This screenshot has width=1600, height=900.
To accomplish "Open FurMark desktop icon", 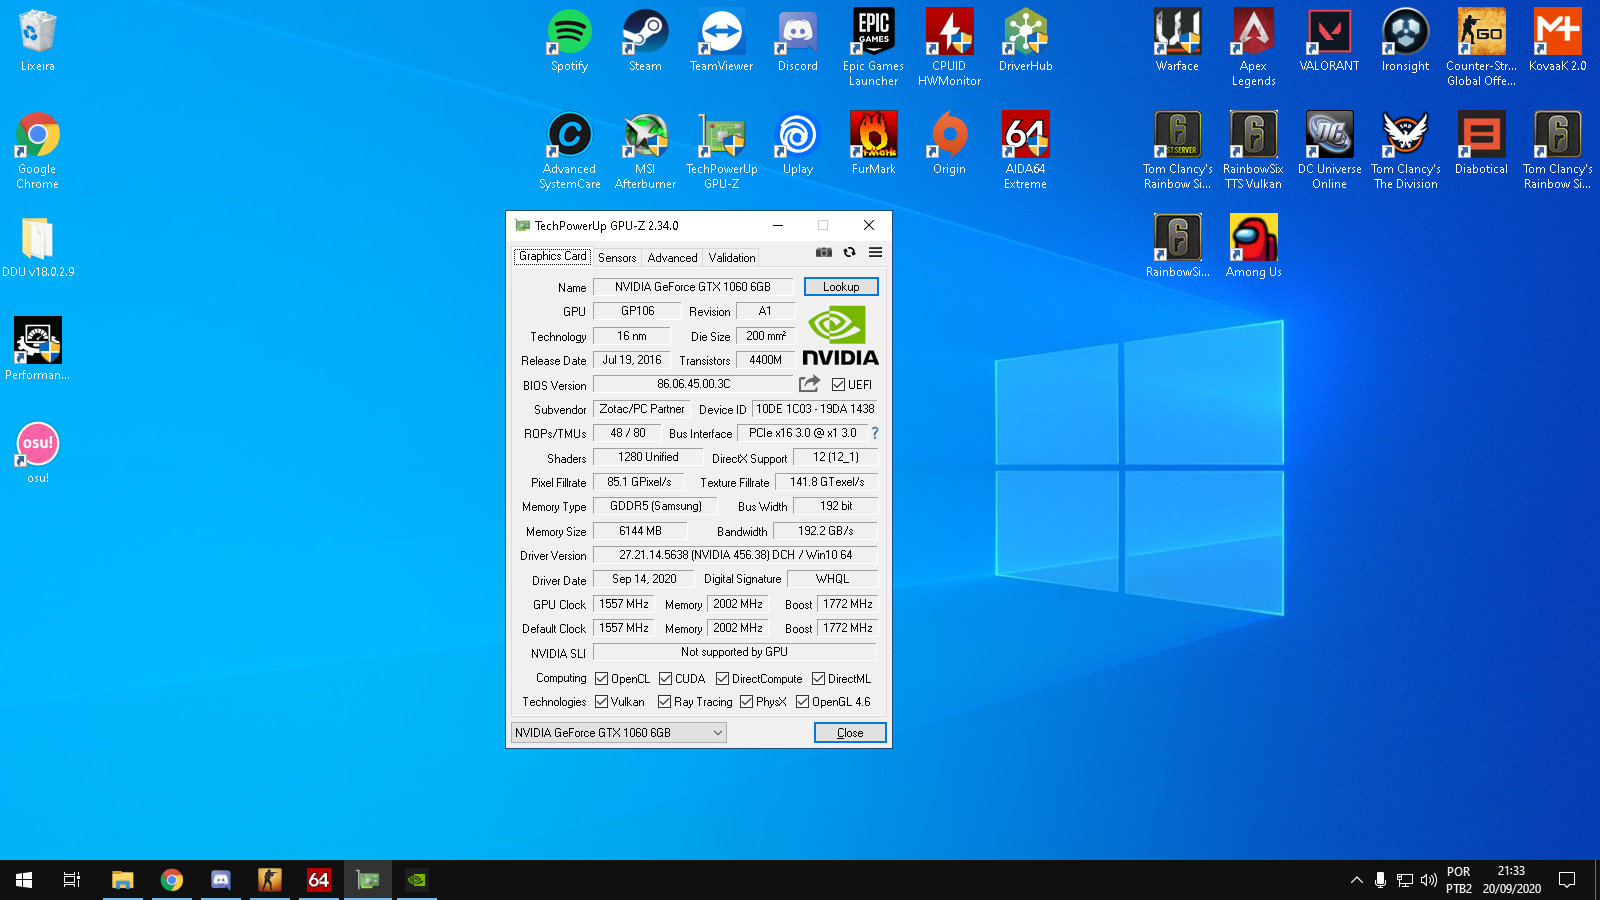I will (x=874, y=144).
